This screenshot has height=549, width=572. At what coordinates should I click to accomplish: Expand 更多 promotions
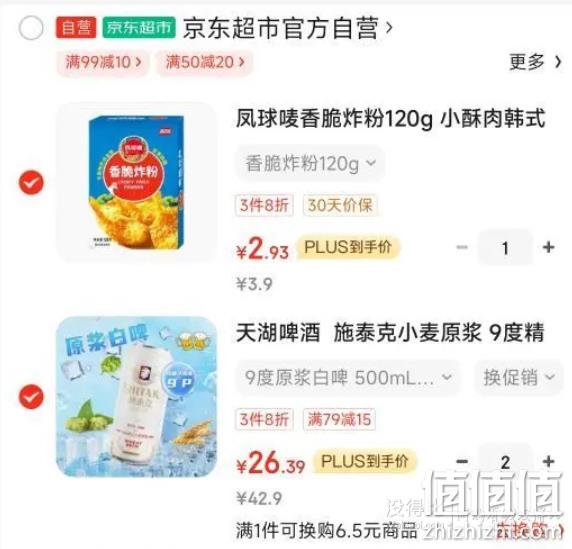click(535, 62)
